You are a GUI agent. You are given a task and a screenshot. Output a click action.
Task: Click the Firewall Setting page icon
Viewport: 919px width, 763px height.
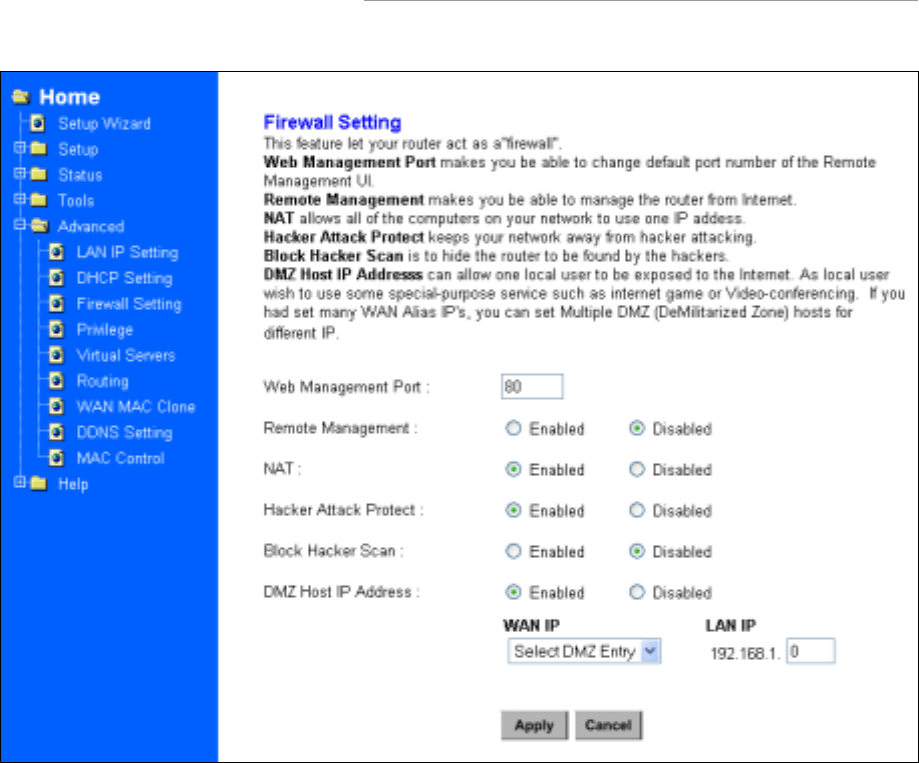pyautogui.click(x=56, y=304)
